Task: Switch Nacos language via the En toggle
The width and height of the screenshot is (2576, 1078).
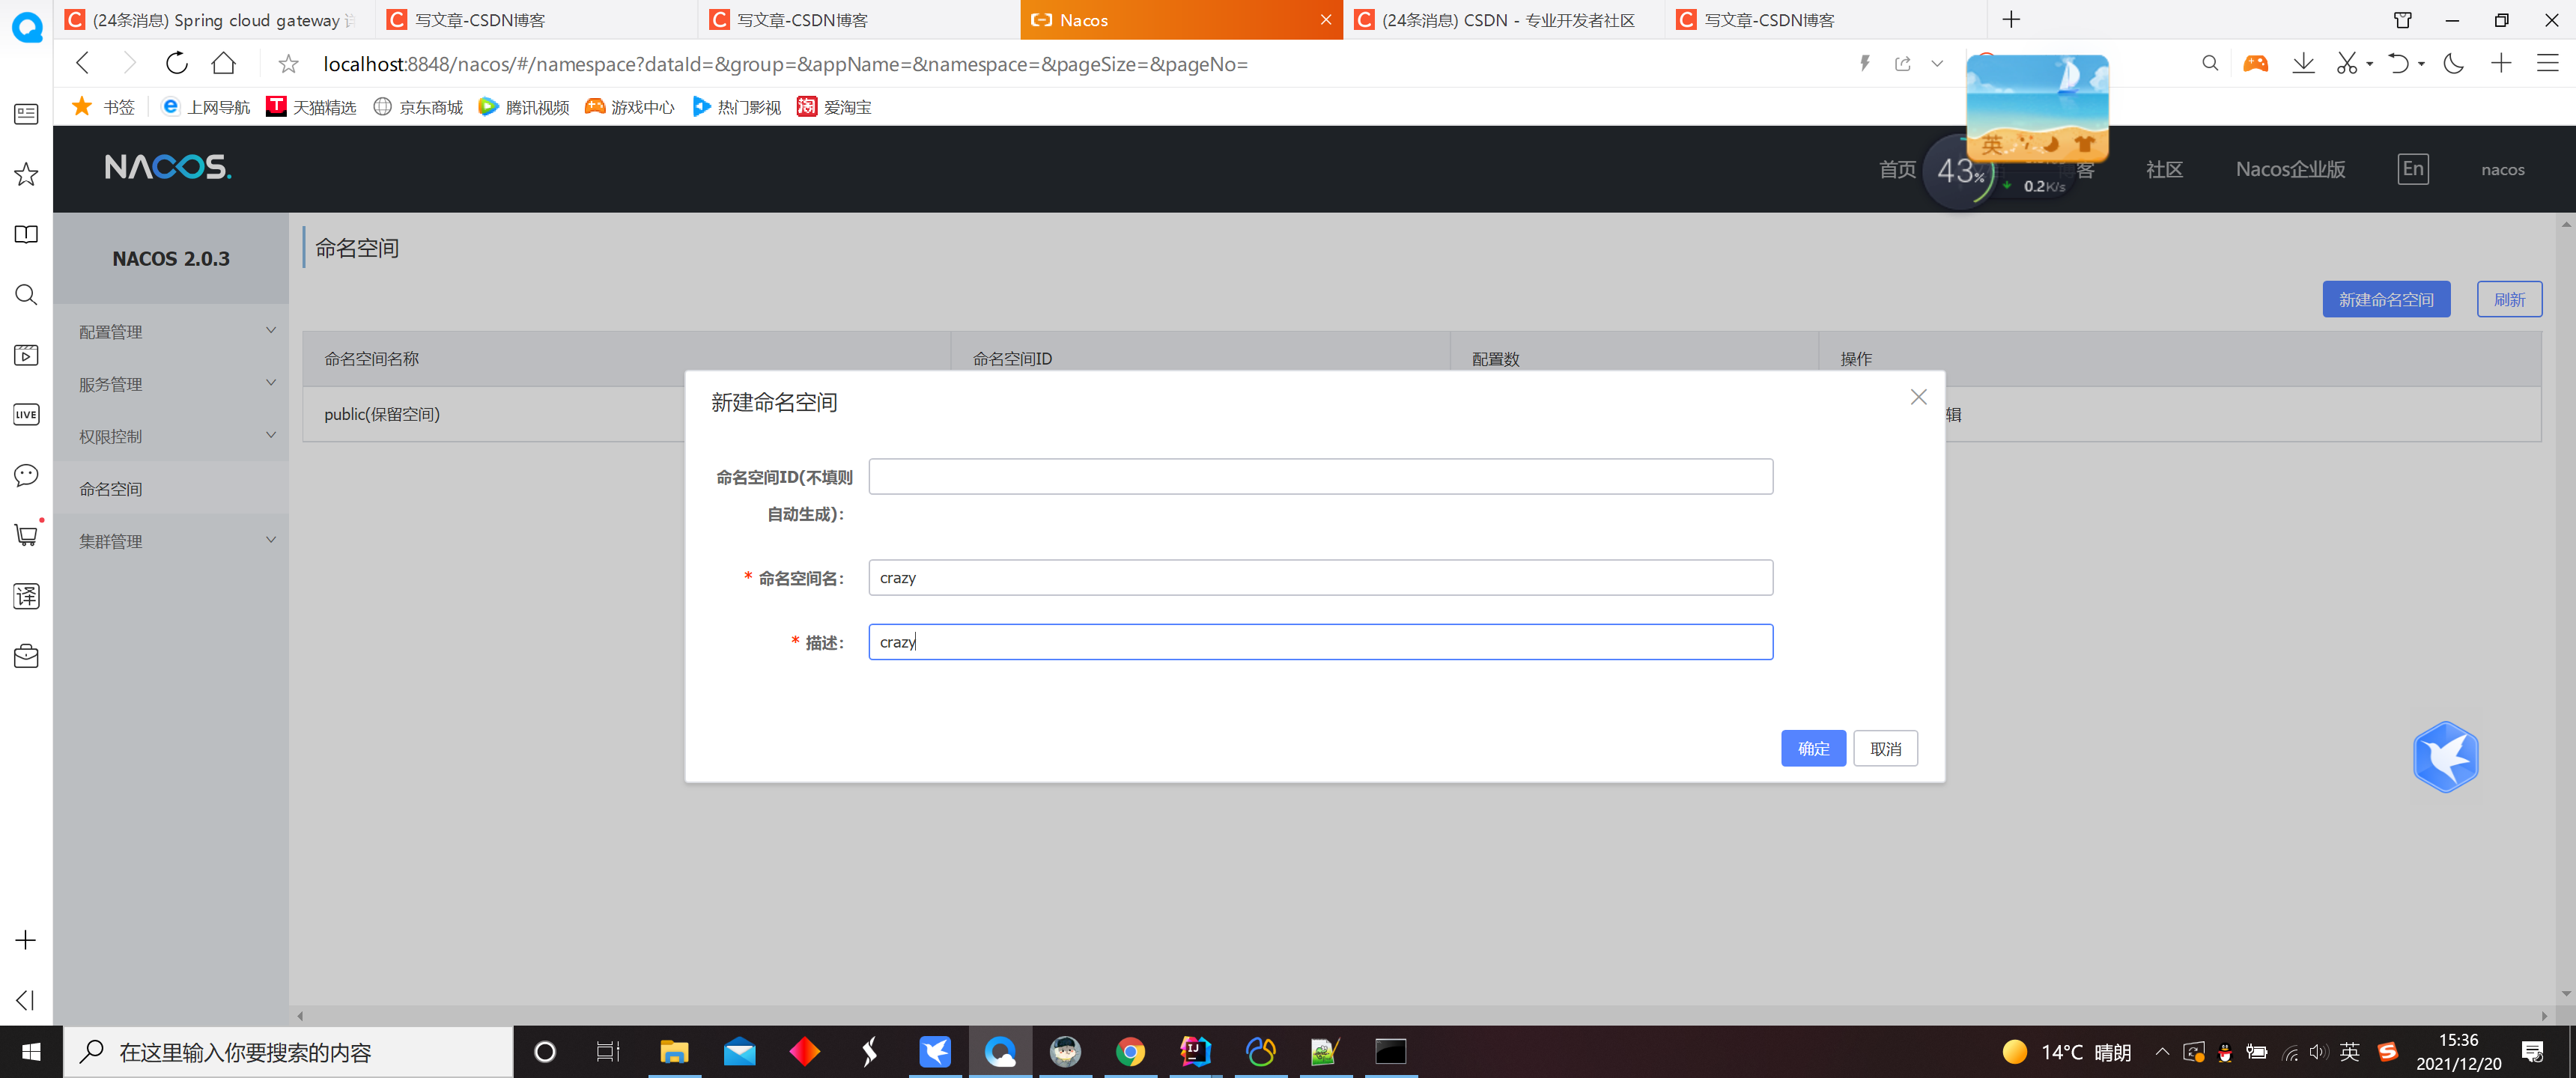Action: click(2412, 168)
